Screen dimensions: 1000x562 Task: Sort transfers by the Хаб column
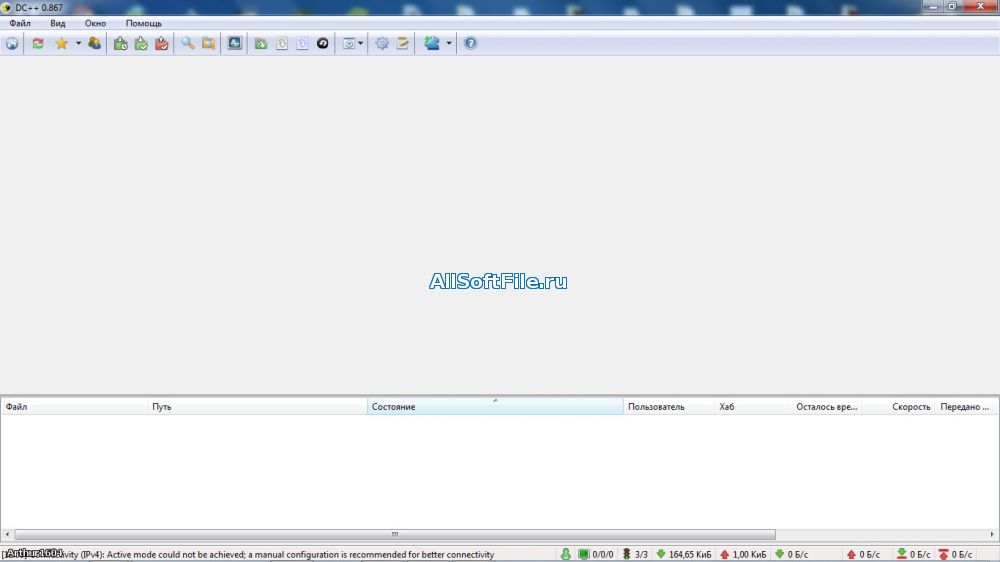click(753, 406)
